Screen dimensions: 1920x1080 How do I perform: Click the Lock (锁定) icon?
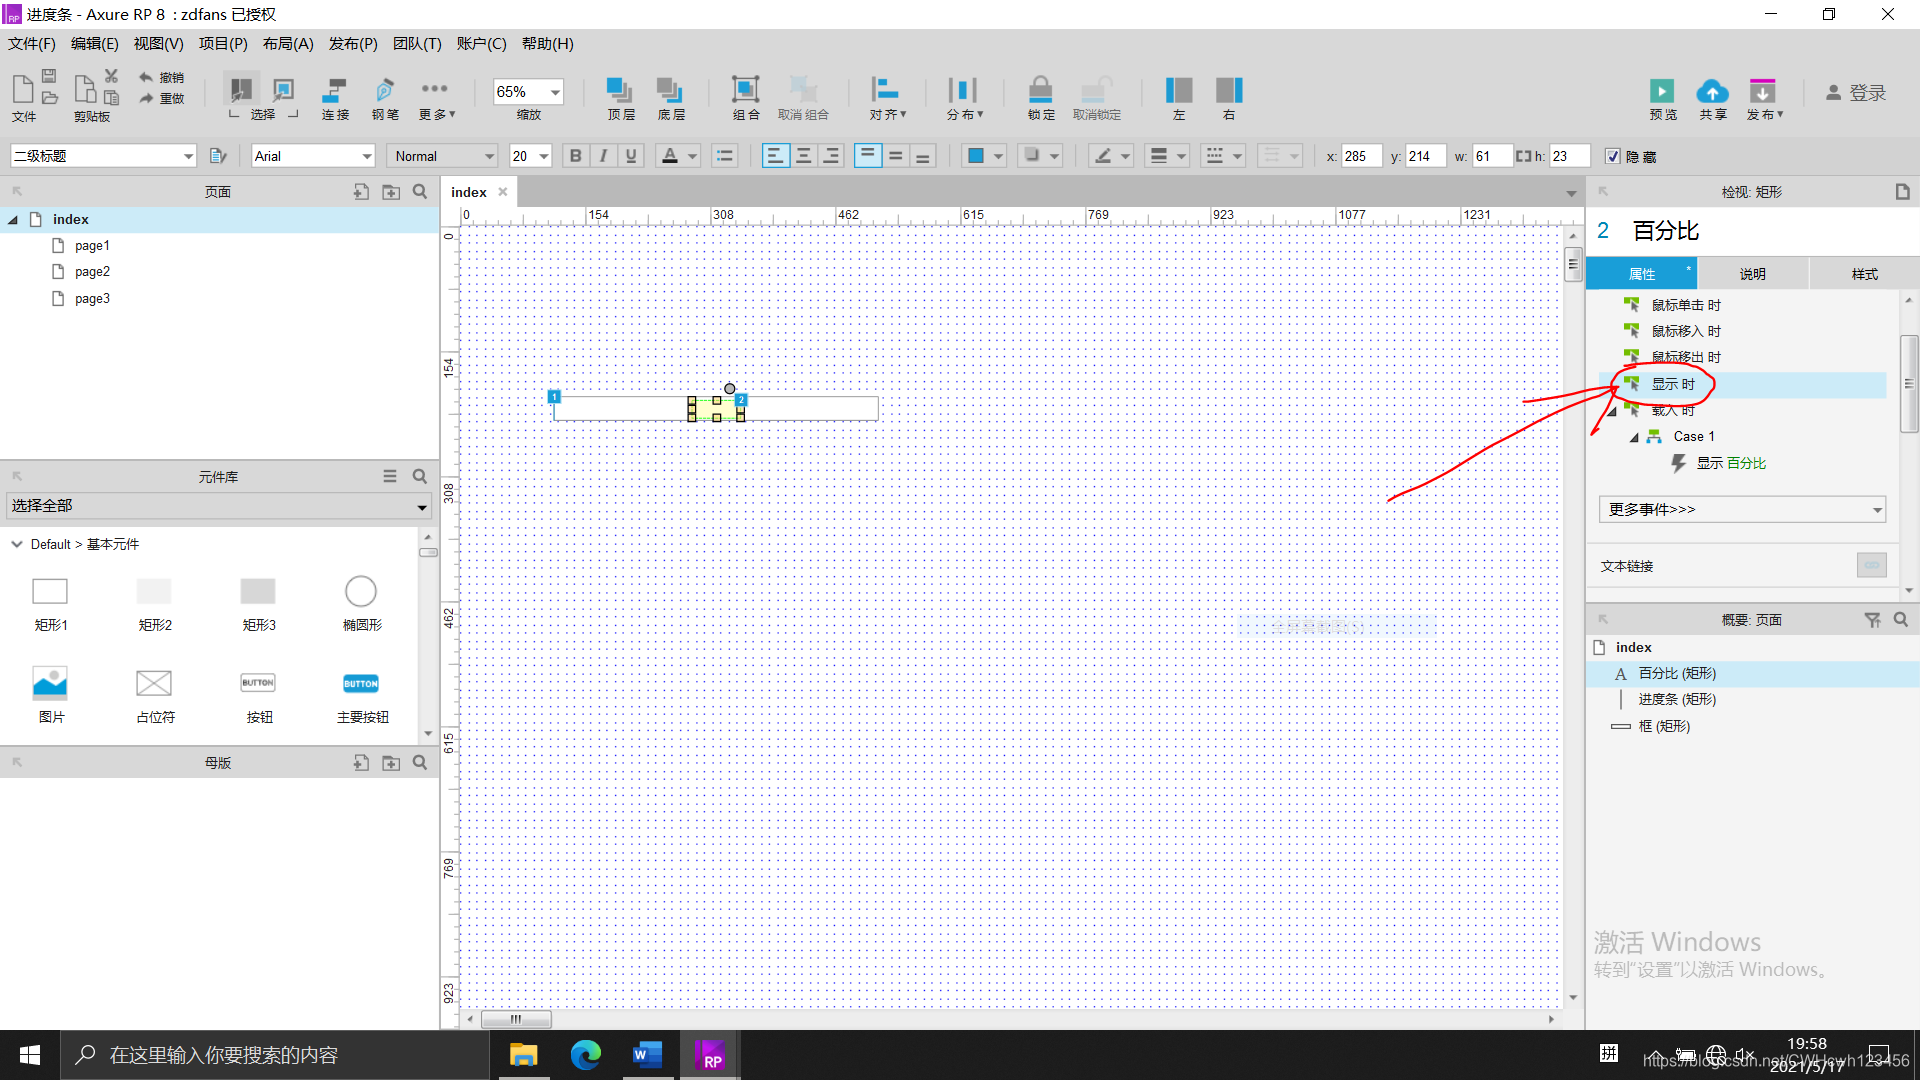pyautogui.click(x=1040, y=90)
